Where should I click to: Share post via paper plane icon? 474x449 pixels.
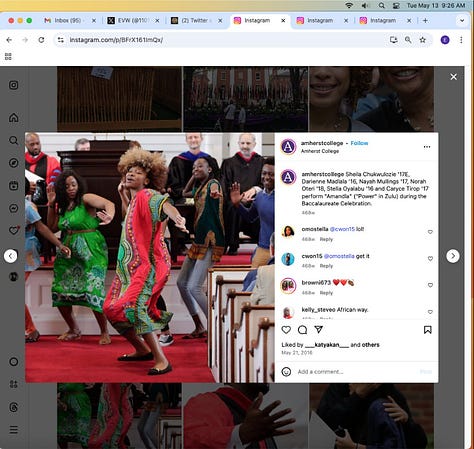point(319,330)
